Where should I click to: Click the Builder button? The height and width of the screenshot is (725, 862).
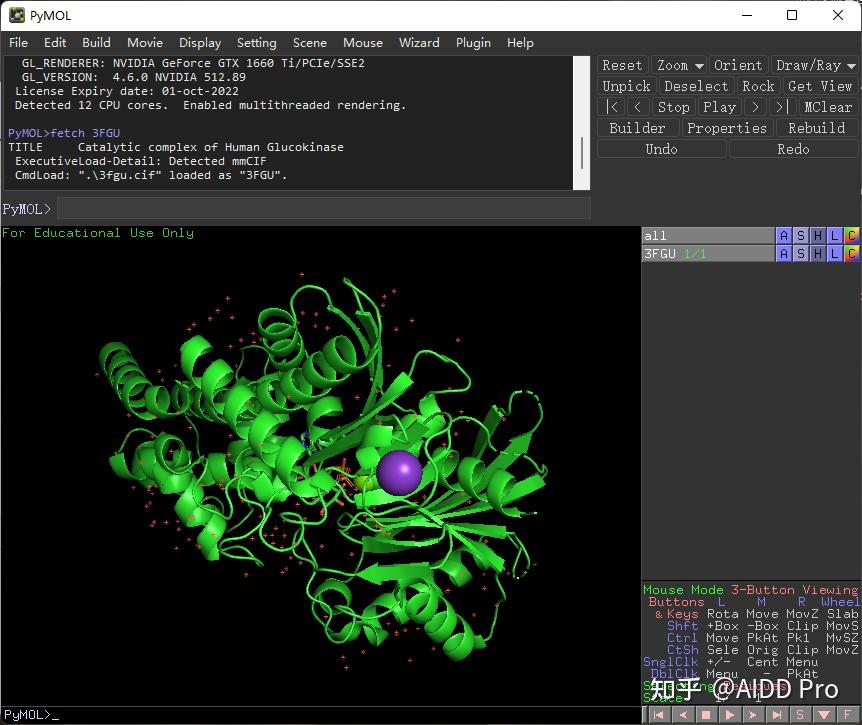tap(637, 128)
